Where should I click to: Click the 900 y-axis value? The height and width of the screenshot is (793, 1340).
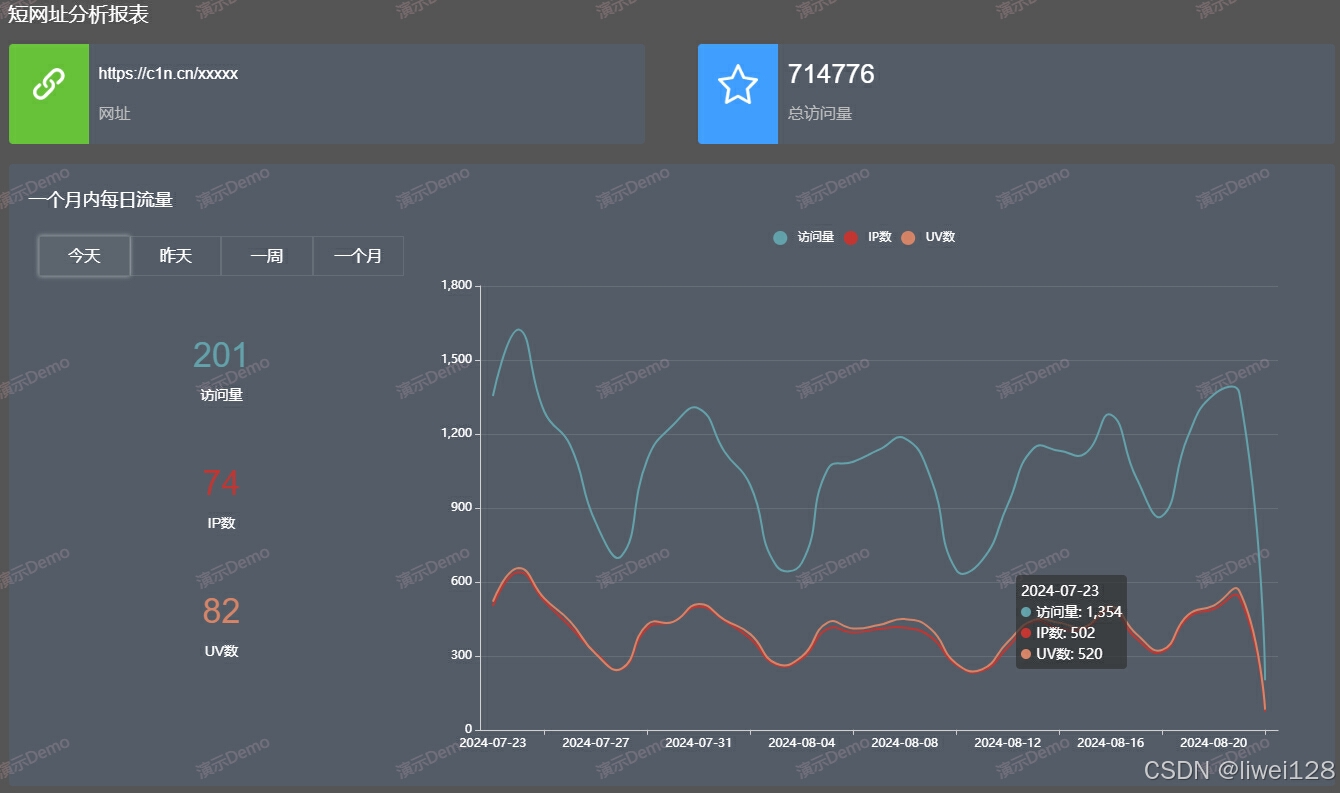tap(462, 508)
